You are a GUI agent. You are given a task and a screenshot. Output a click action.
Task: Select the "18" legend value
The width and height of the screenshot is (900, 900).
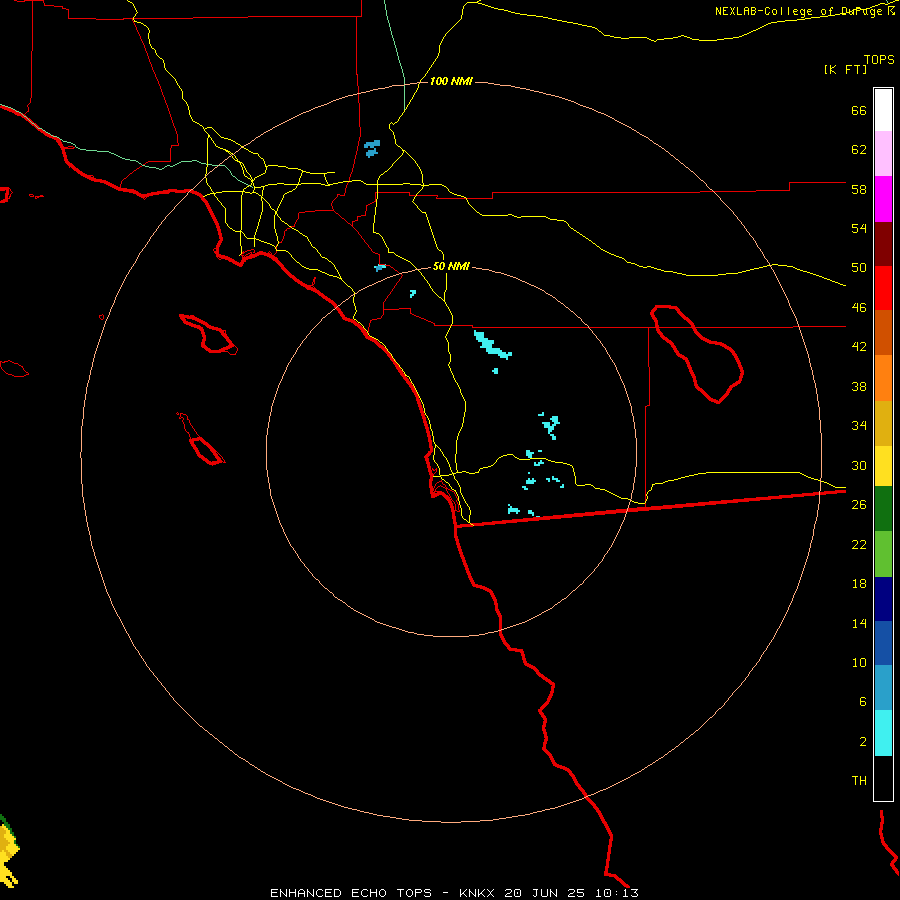[x=859, y=584]
